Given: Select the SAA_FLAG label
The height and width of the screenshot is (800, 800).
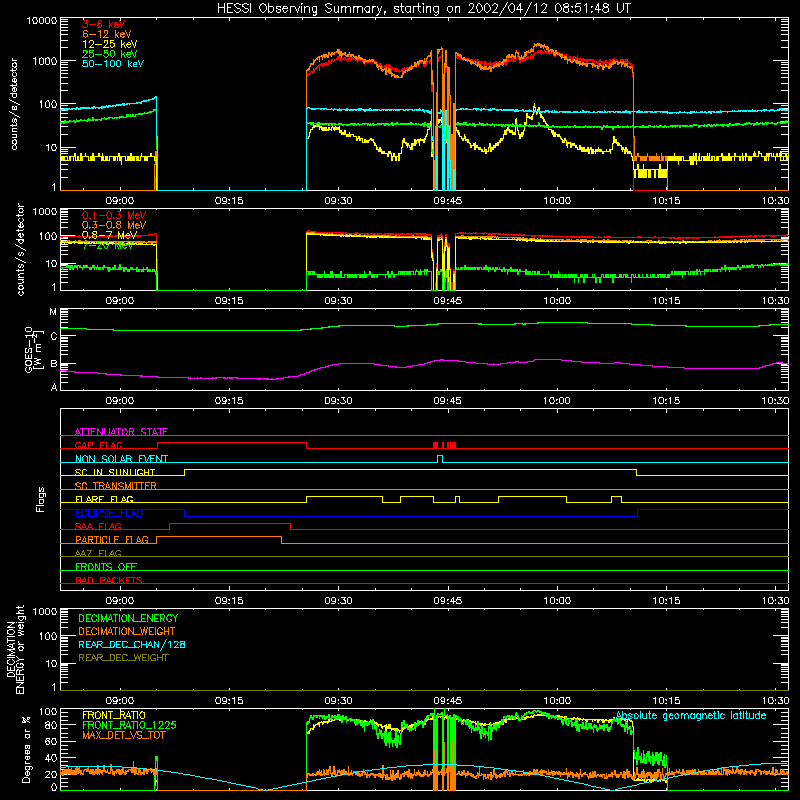Looking at the screenshot, I should tap(98, 526).
